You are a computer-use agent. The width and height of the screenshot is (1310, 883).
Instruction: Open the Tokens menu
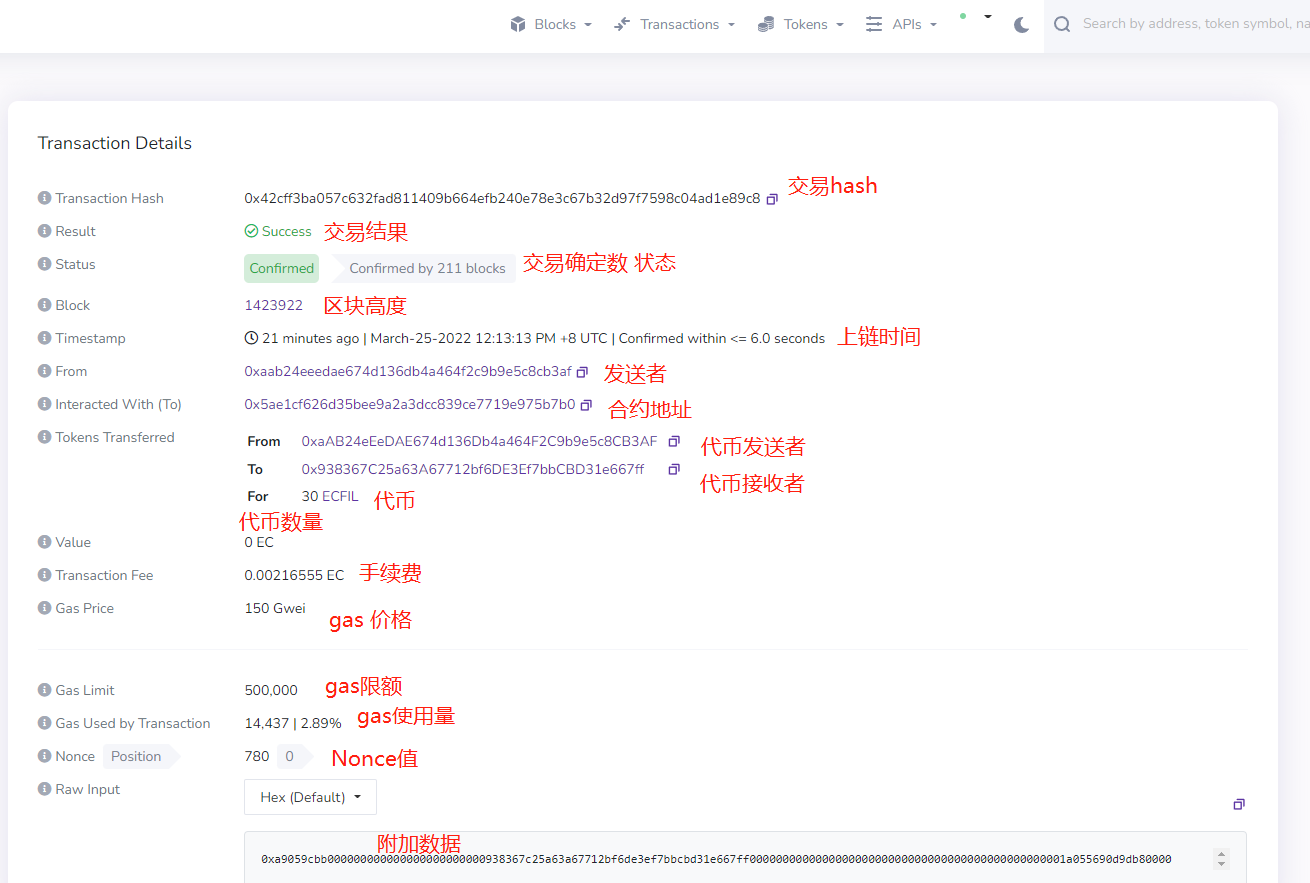[x=801, y=25]
